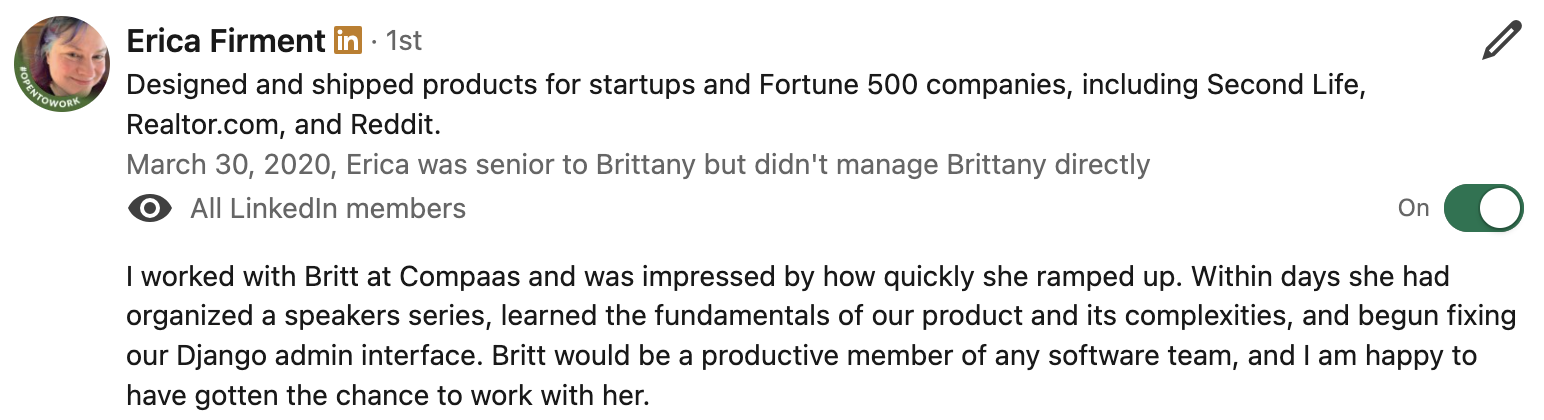Screen dimensions: 1544x420
Task: Click the 1st degree connection label
Action: pos(404,41)
